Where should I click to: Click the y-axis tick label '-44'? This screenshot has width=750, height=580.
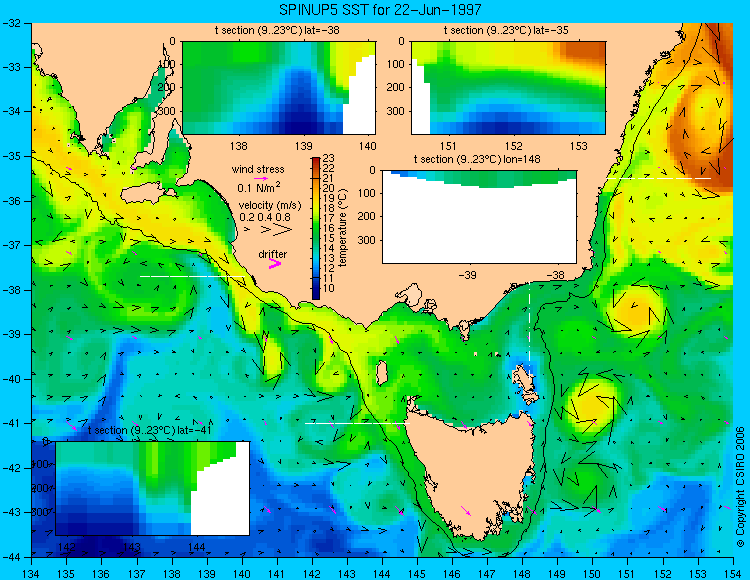point(11,557)
